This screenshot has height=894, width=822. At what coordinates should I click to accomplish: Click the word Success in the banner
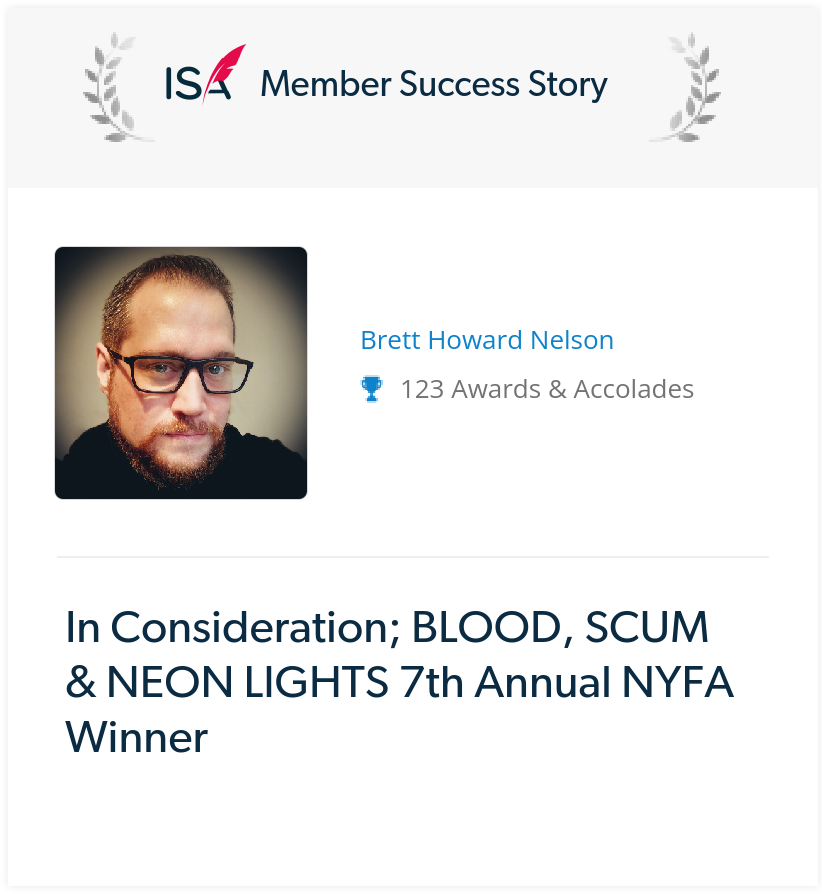point(459,84)
